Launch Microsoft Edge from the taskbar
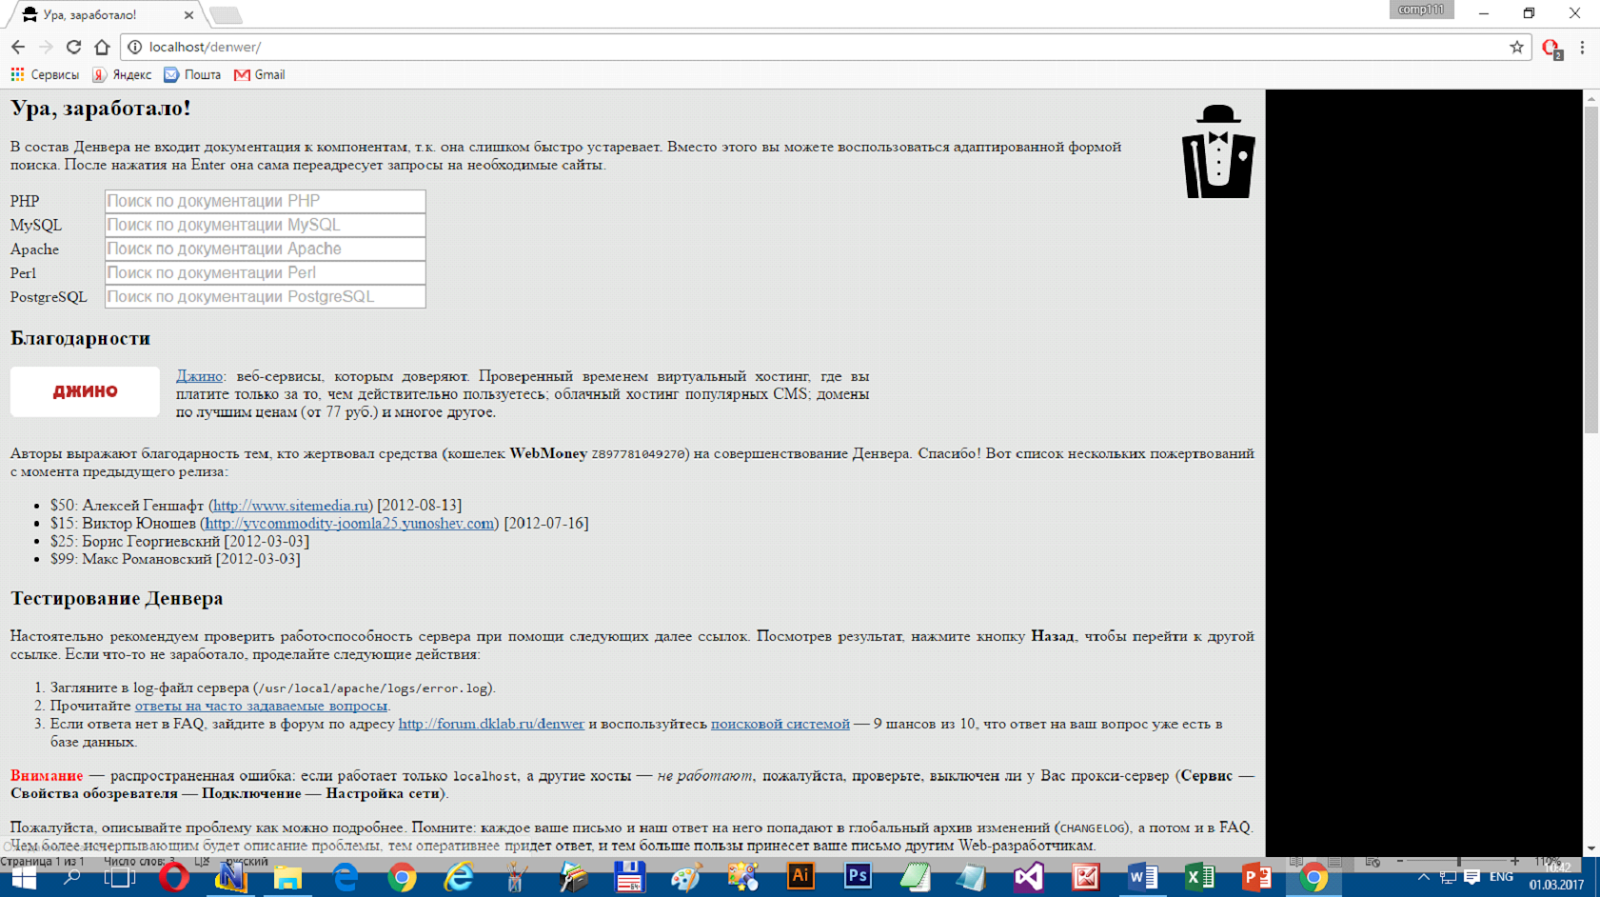 point(345,878)
